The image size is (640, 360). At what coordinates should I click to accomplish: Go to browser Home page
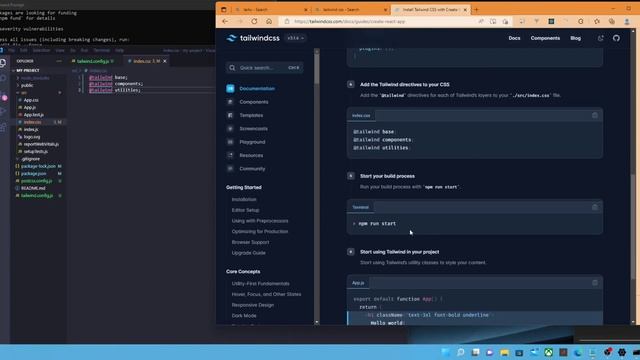269,21
